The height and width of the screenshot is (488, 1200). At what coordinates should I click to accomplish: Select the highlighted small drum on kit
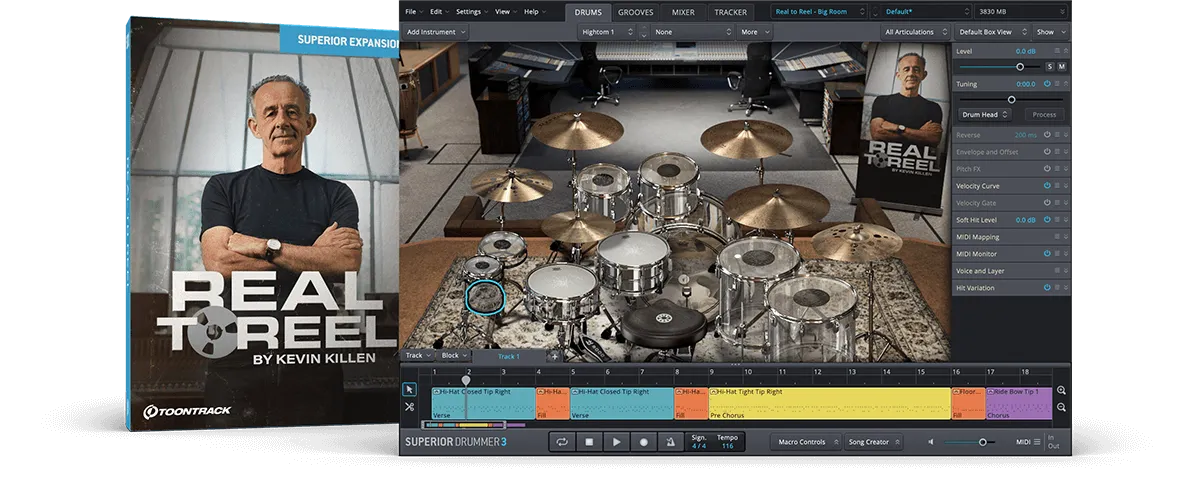click(x=487, y=297)
